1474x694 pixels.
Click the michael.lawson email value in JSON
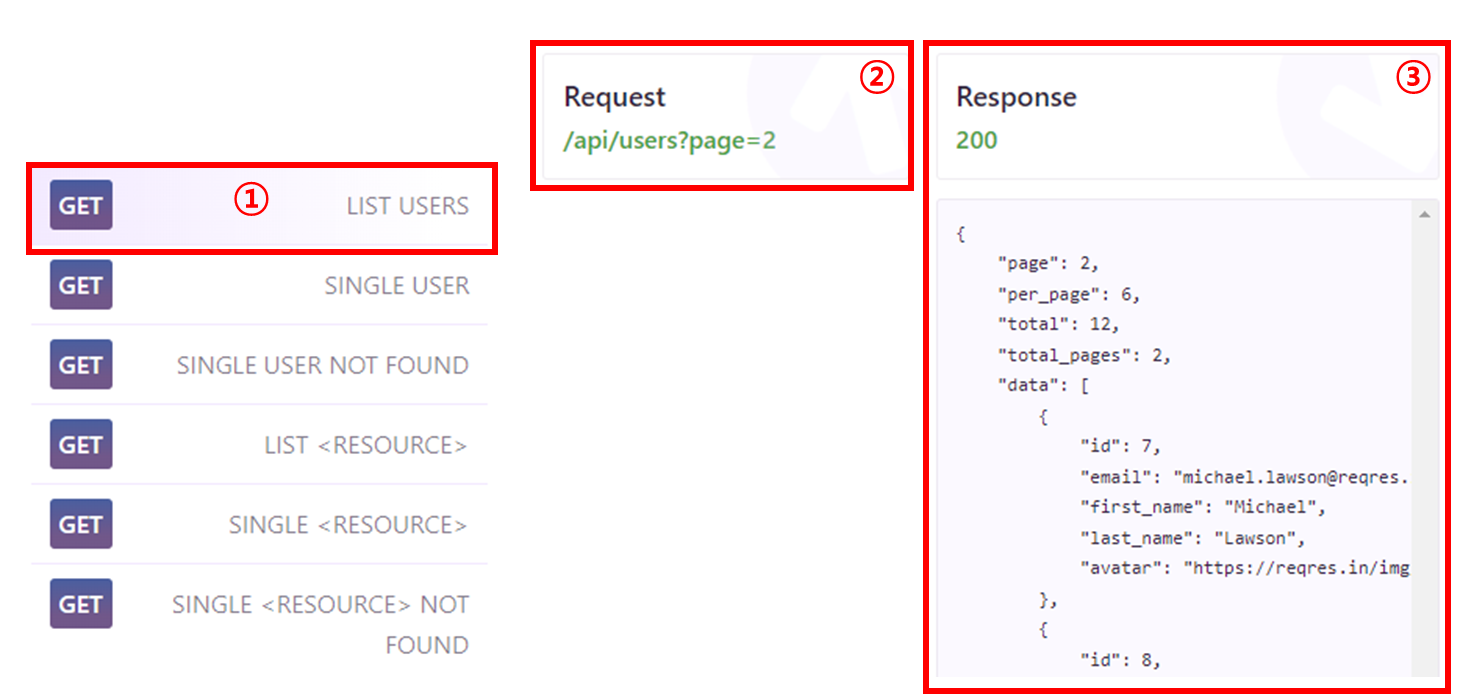click(1290, 476)
